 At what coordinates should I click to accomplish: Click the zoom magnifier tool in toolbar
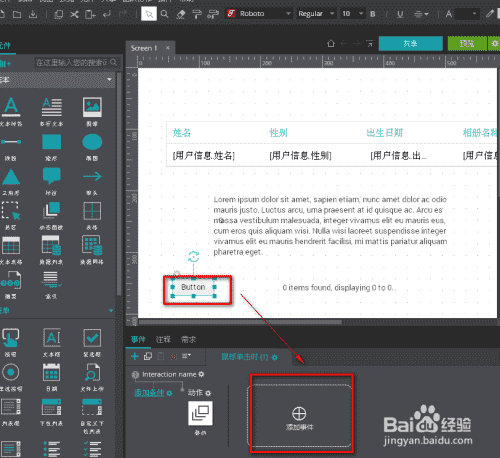(x=165, y=14)
